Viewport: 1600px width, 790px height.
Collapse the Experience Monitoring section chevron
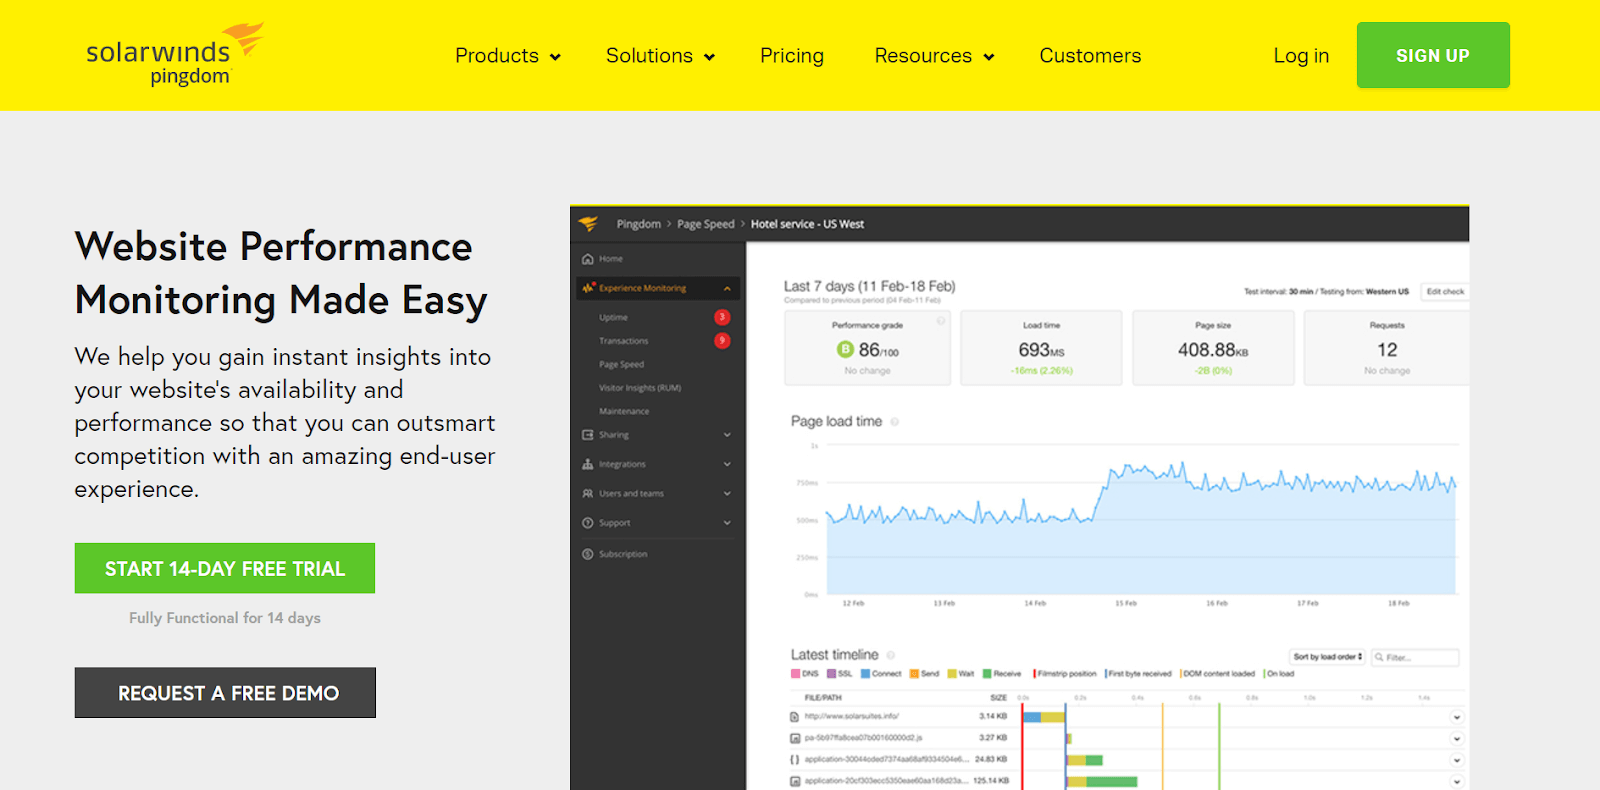pyautogui.click(x=727, y=288)
